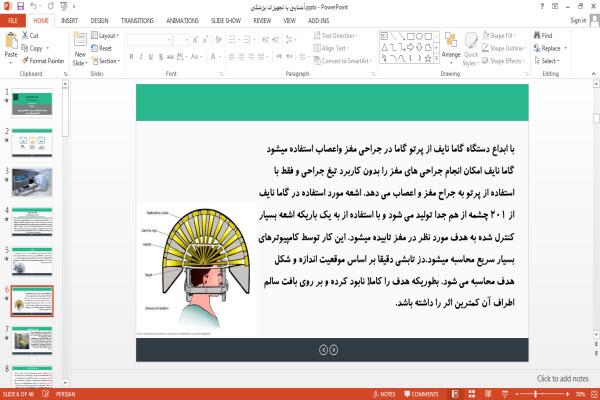Toggle Underline formatting

click(x=151, y=57)
